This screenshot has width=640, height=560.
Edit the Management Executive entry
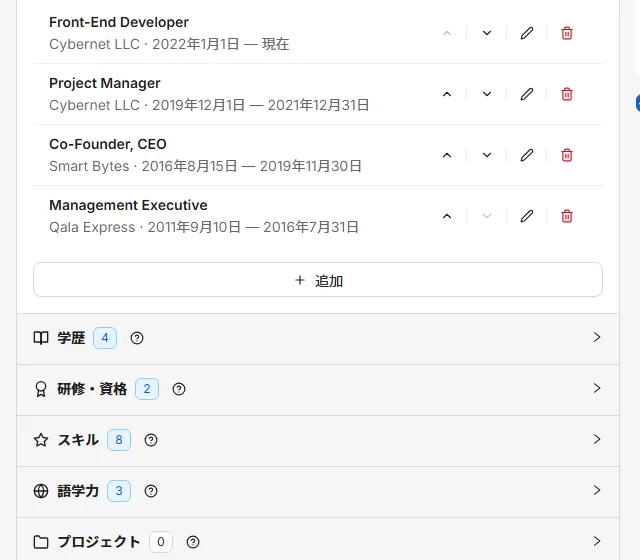coord(527,216)
